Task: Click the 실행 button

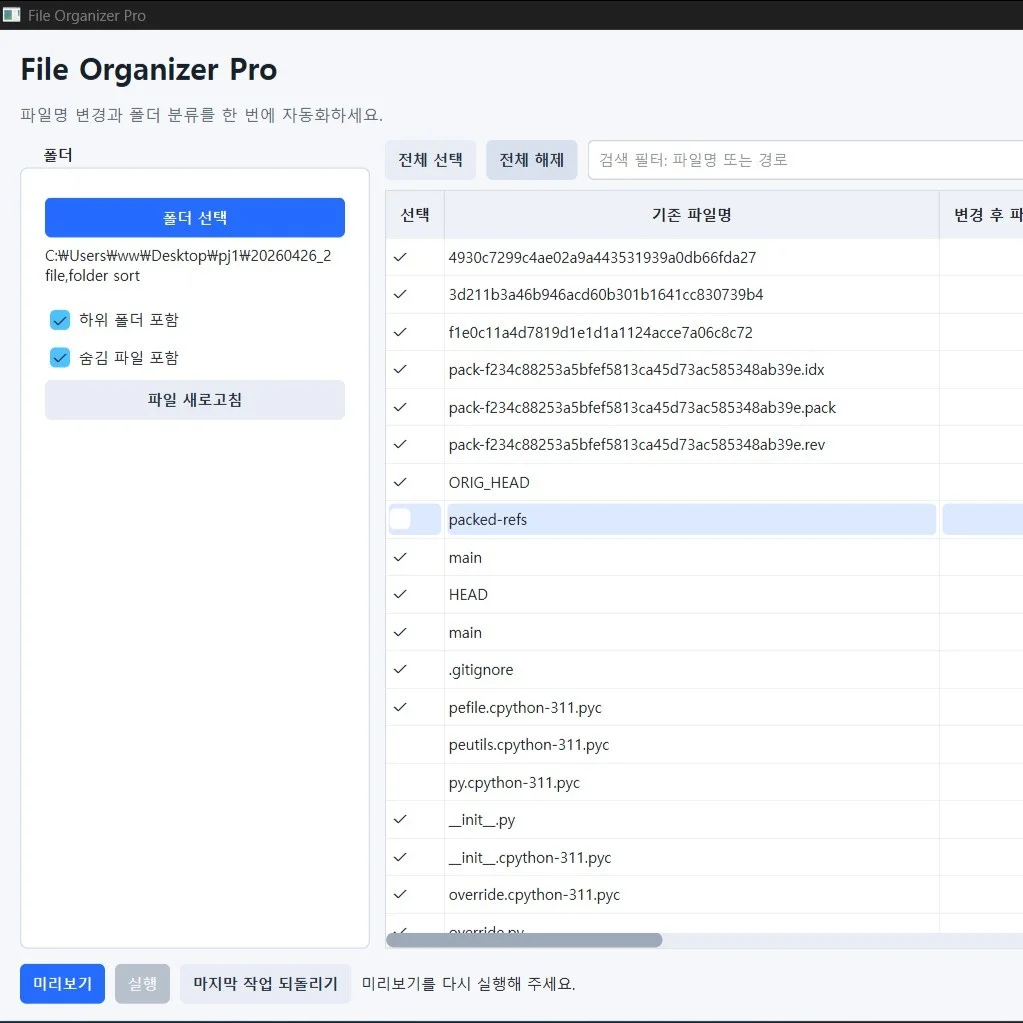Action: [x=142, y=983]
